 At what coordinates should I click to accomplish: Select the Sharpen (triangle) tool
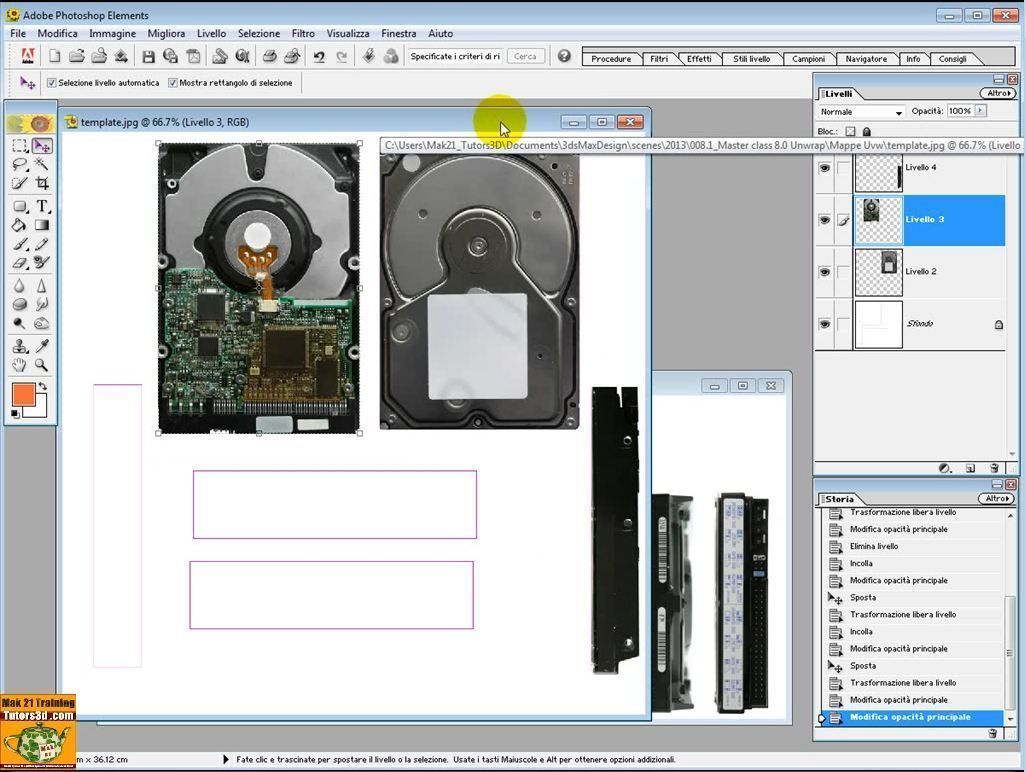42,286
